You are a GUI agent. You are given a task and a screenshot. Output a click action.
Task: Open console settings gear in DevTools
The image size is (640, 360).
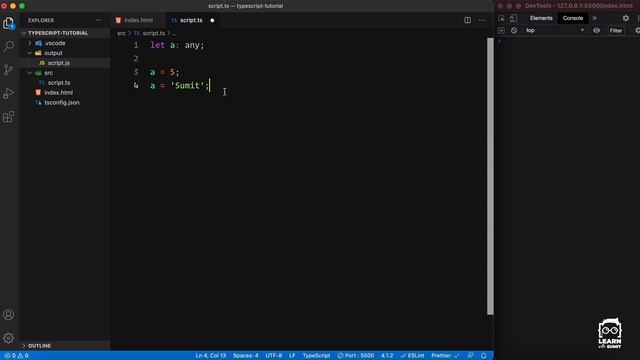pyautogui.click(x=637, y=31)
